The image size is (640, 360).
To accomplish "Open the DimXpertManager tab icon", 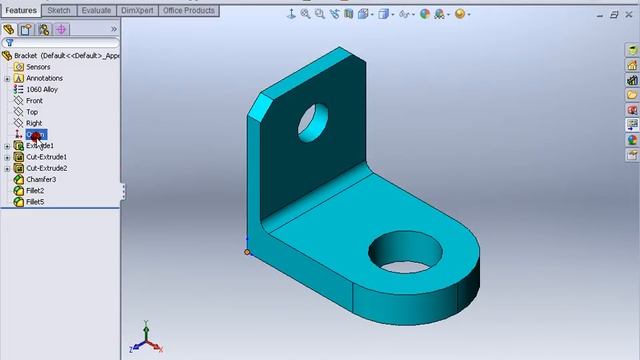I will click(61, 29).
